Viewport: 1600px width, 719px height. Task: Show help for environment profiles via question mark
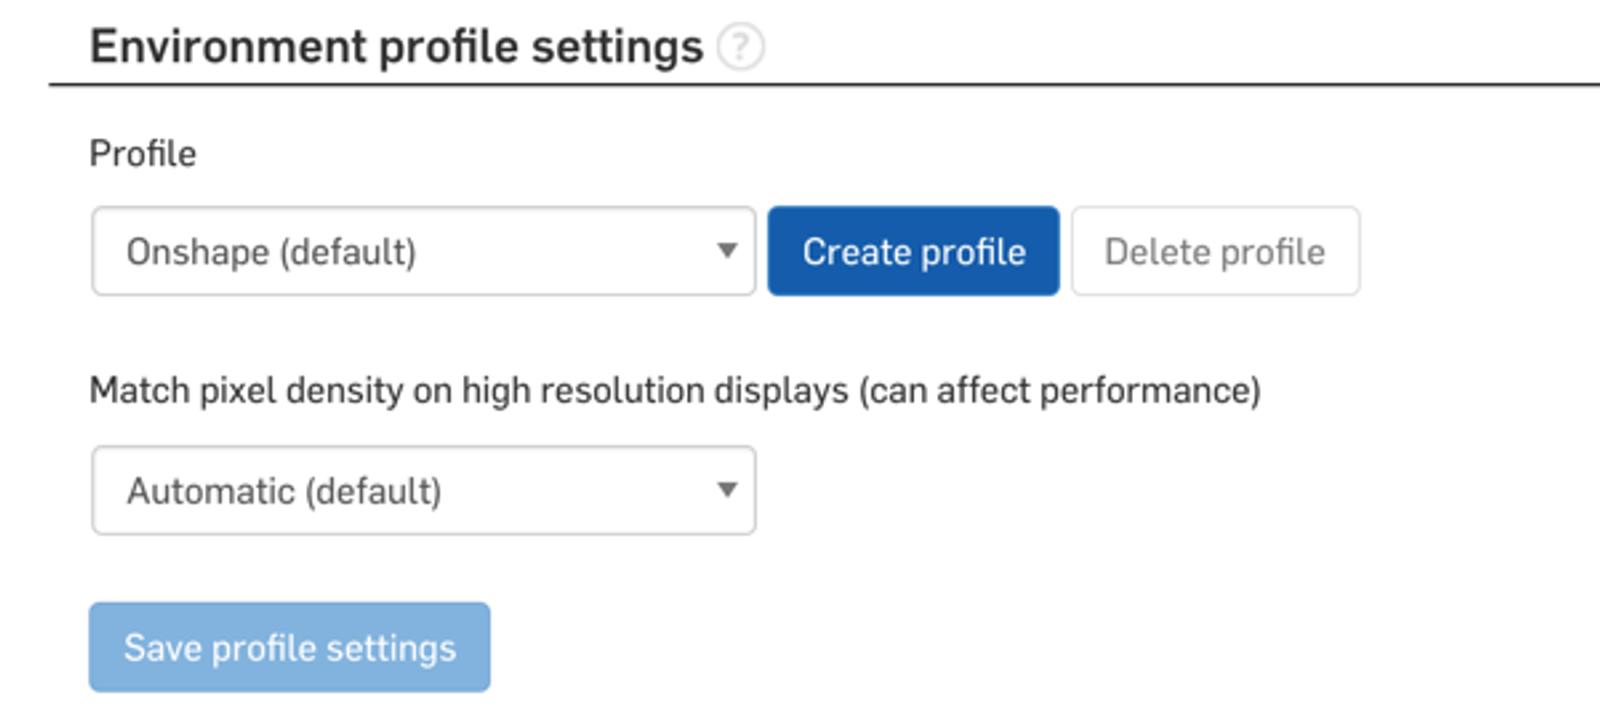(741, 47)
